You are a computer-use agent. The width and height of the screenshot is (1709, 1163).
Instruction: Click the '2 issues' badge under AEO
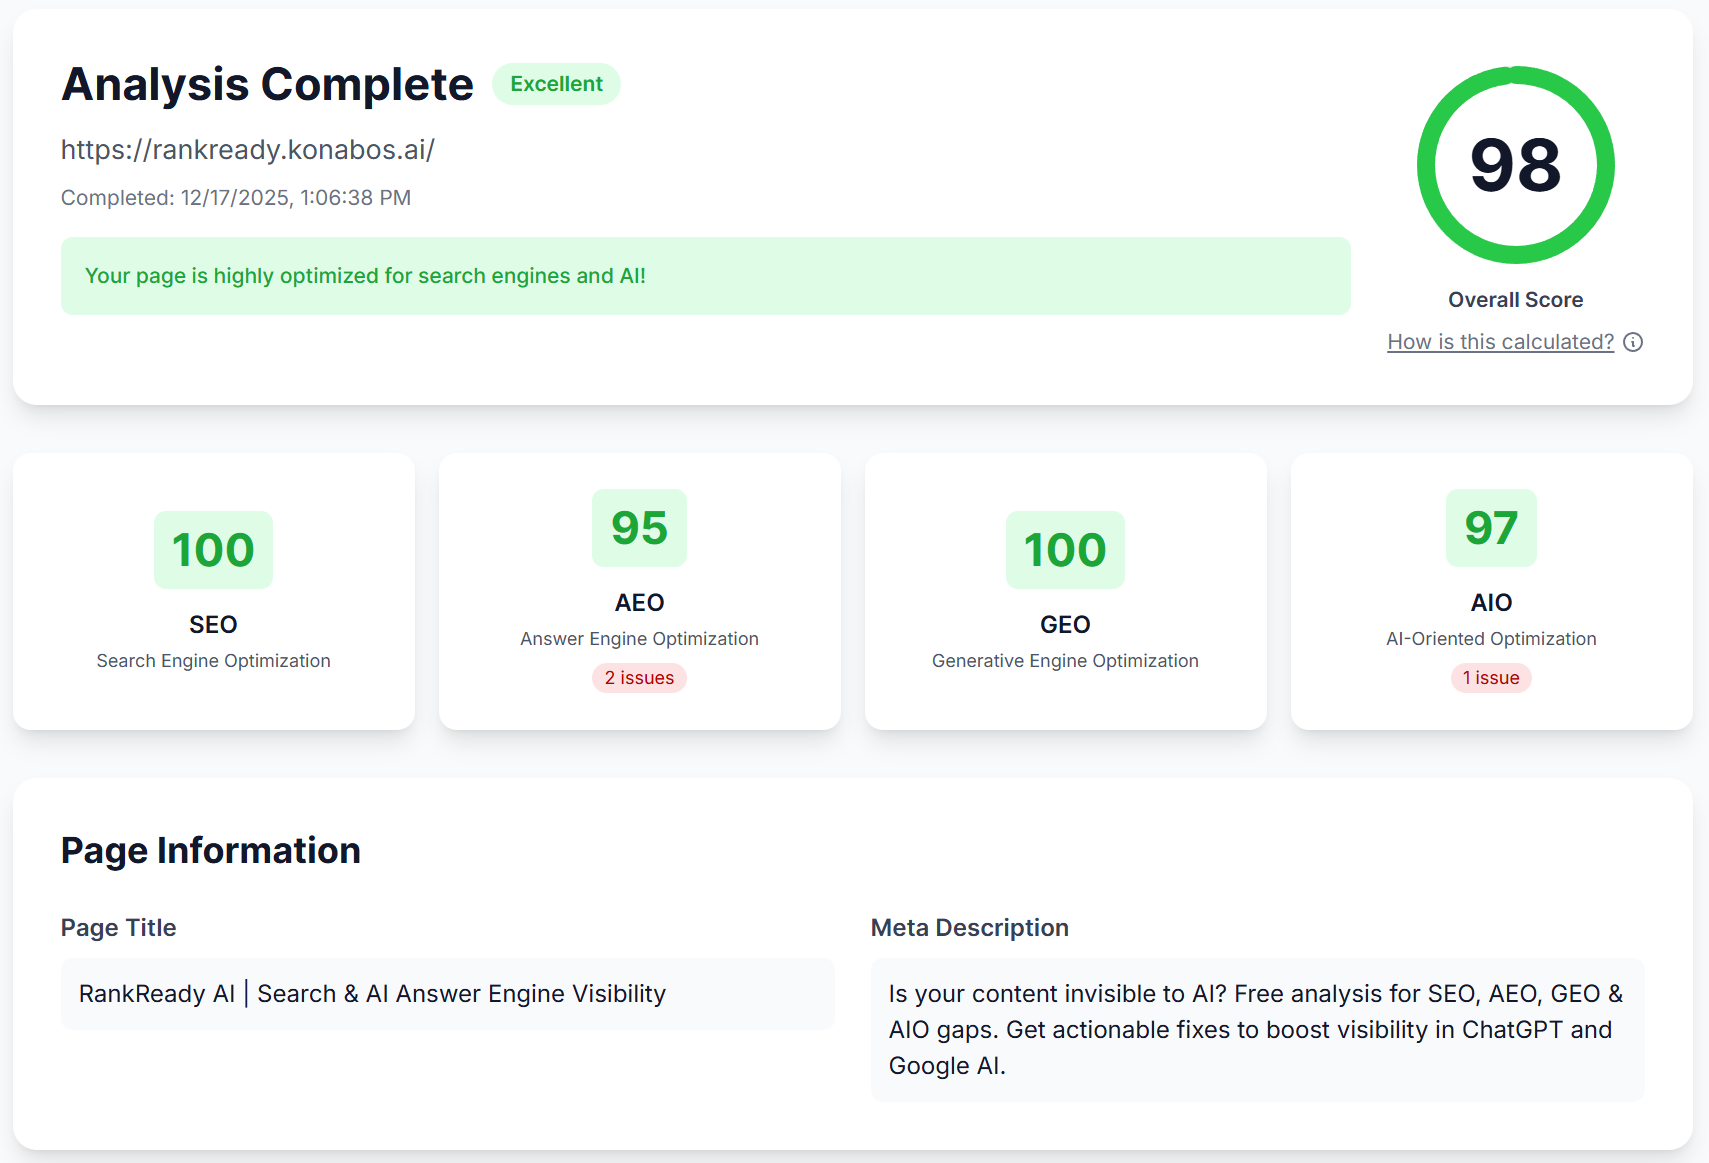click(639, 678)
